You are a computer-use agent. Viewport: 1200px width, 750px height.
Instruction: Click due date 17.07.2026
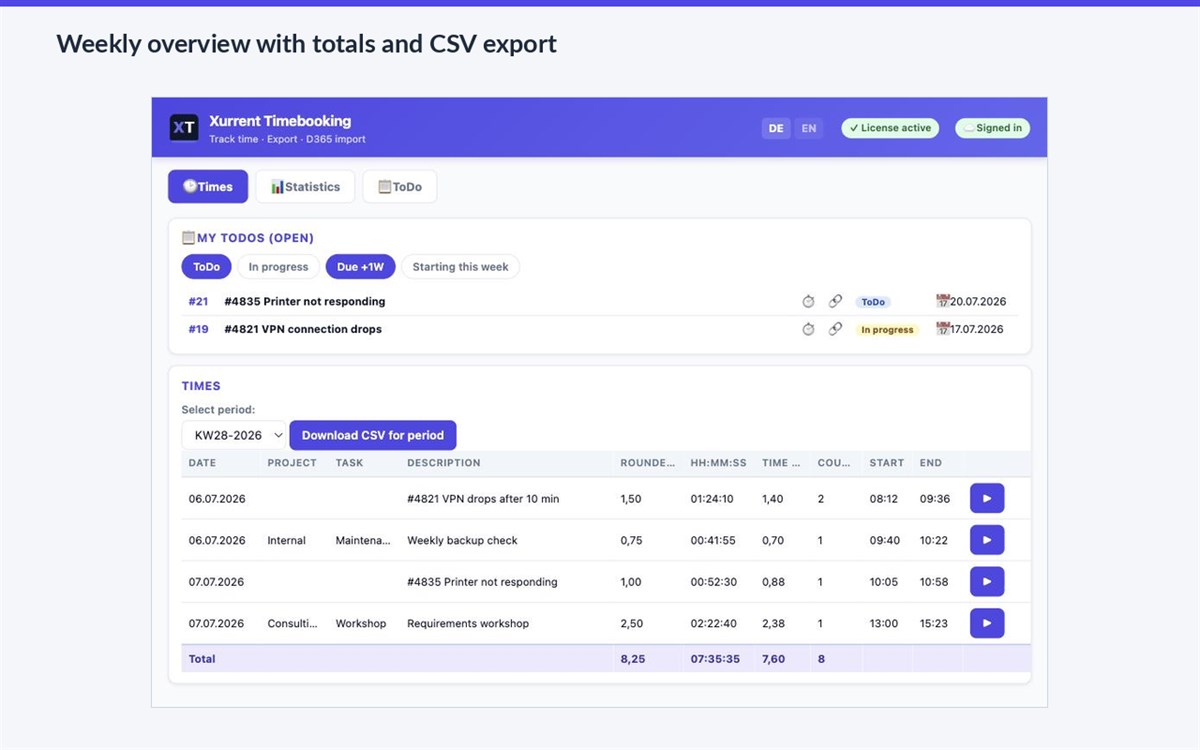[977, 329]
